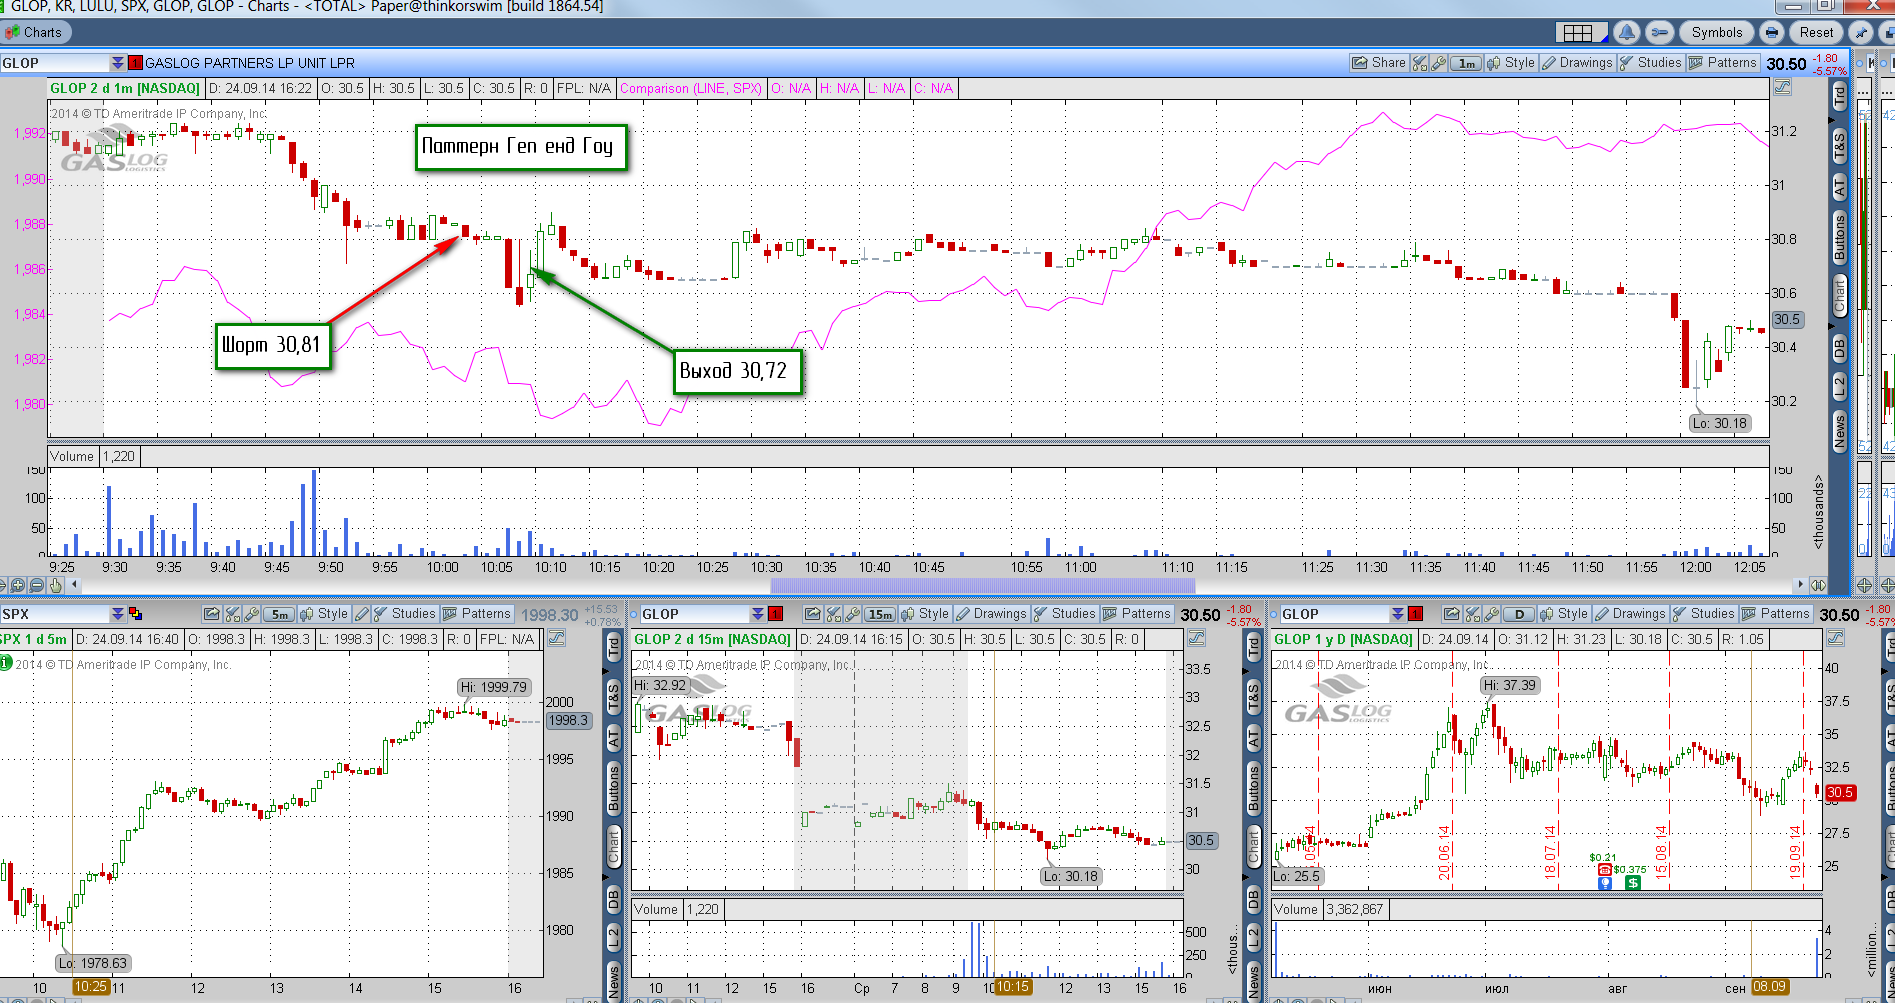Click the left scroll arrow under main chart
Screen dimensions: 1895x1003
(x=76, y=586)
